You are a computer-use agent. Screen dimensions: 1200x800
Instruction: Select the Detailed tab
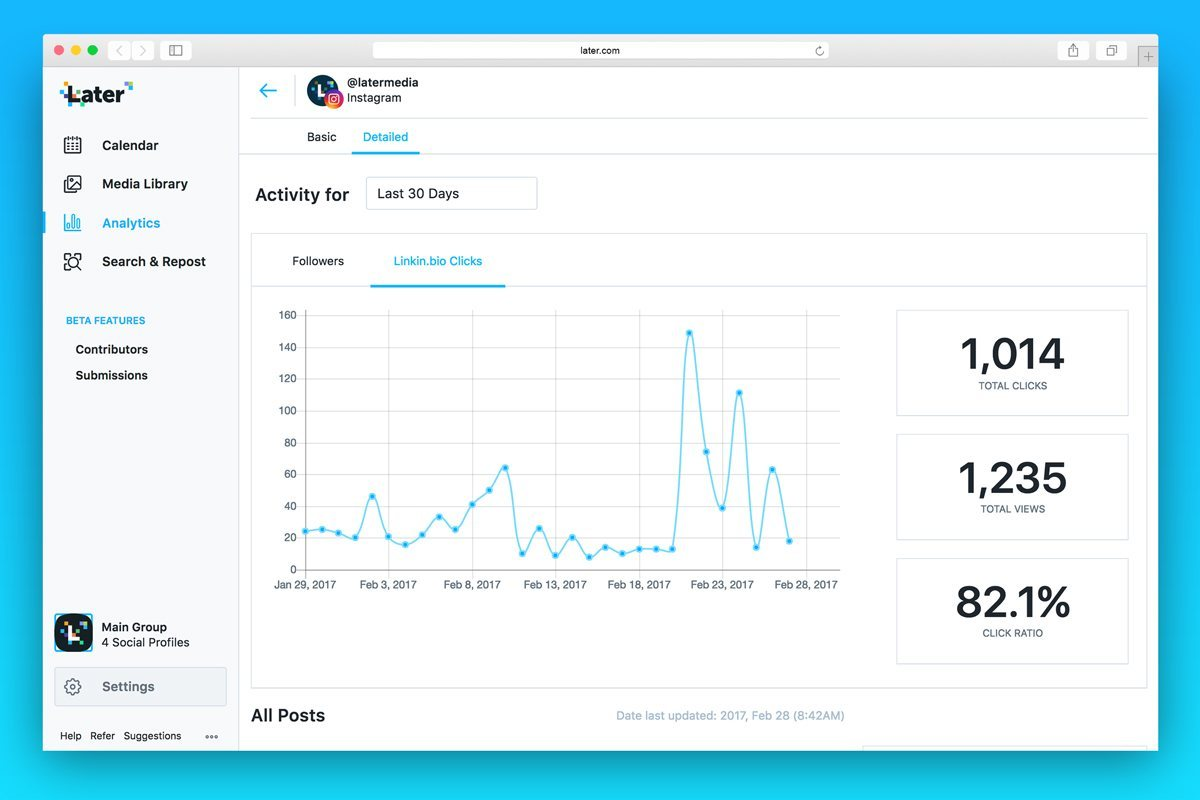(385, 137)
